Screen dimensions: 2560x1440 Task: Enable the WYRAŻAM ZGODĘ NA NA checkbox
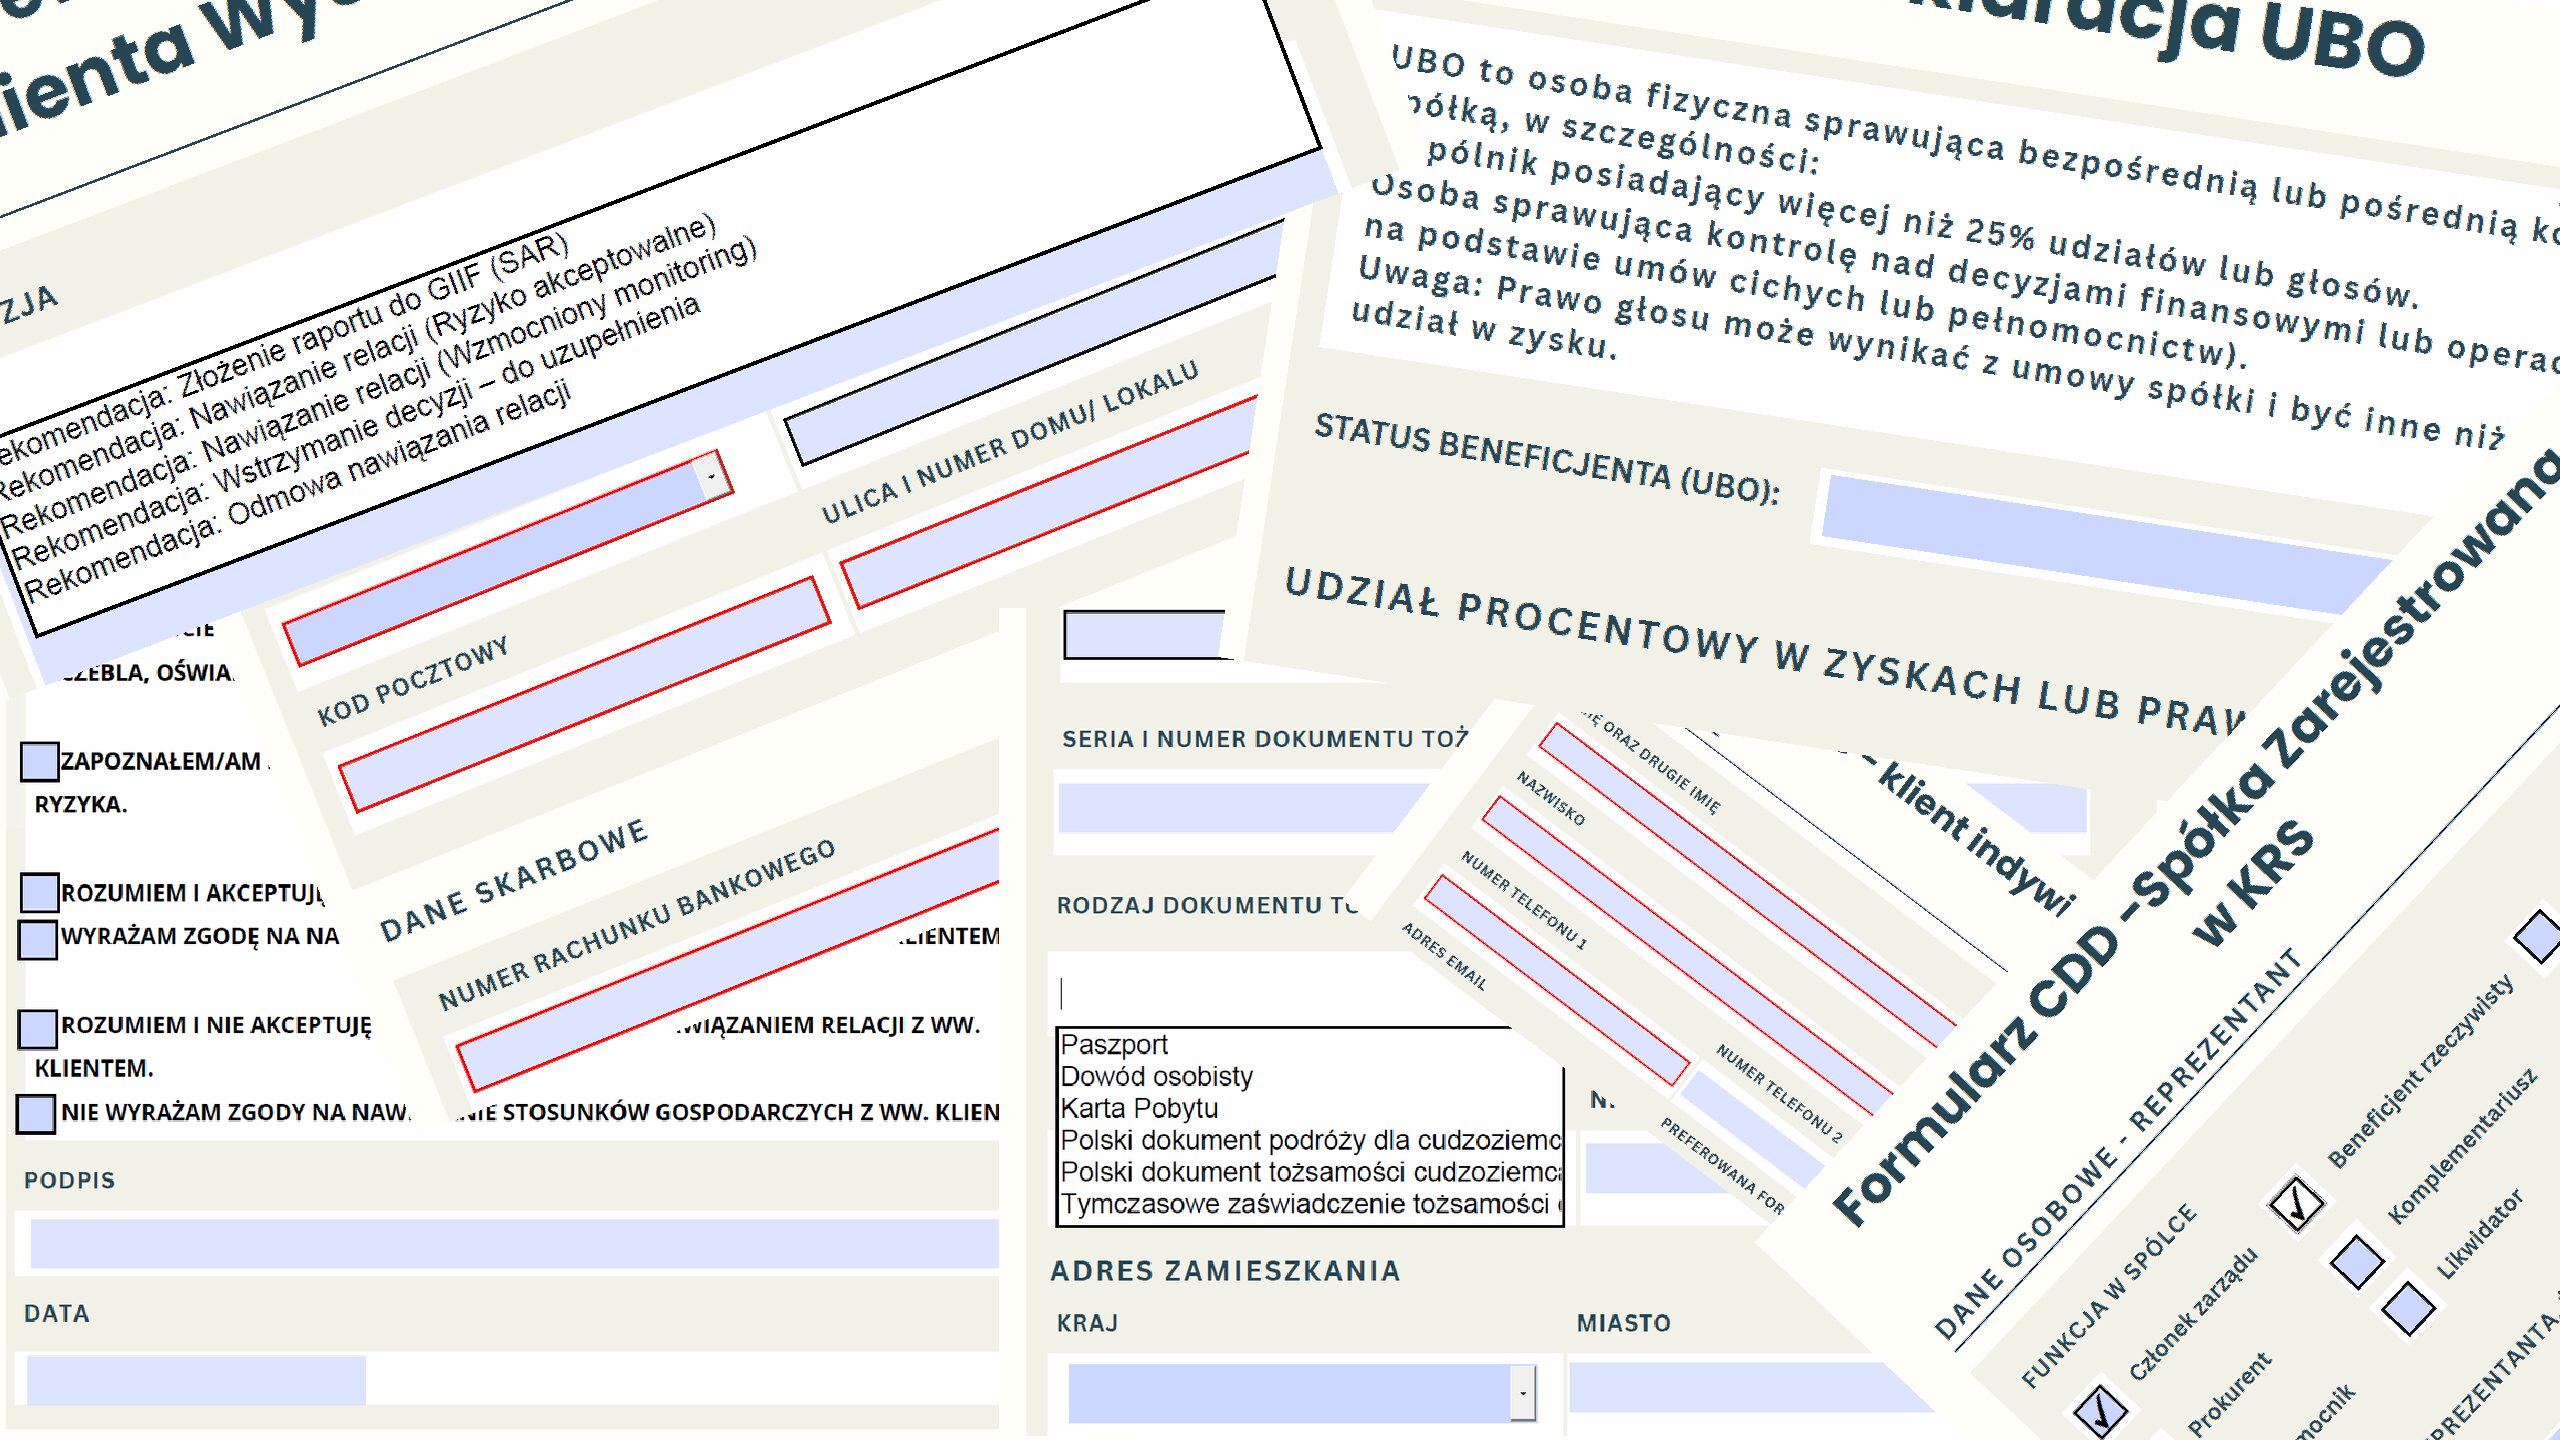pos(38,939)
